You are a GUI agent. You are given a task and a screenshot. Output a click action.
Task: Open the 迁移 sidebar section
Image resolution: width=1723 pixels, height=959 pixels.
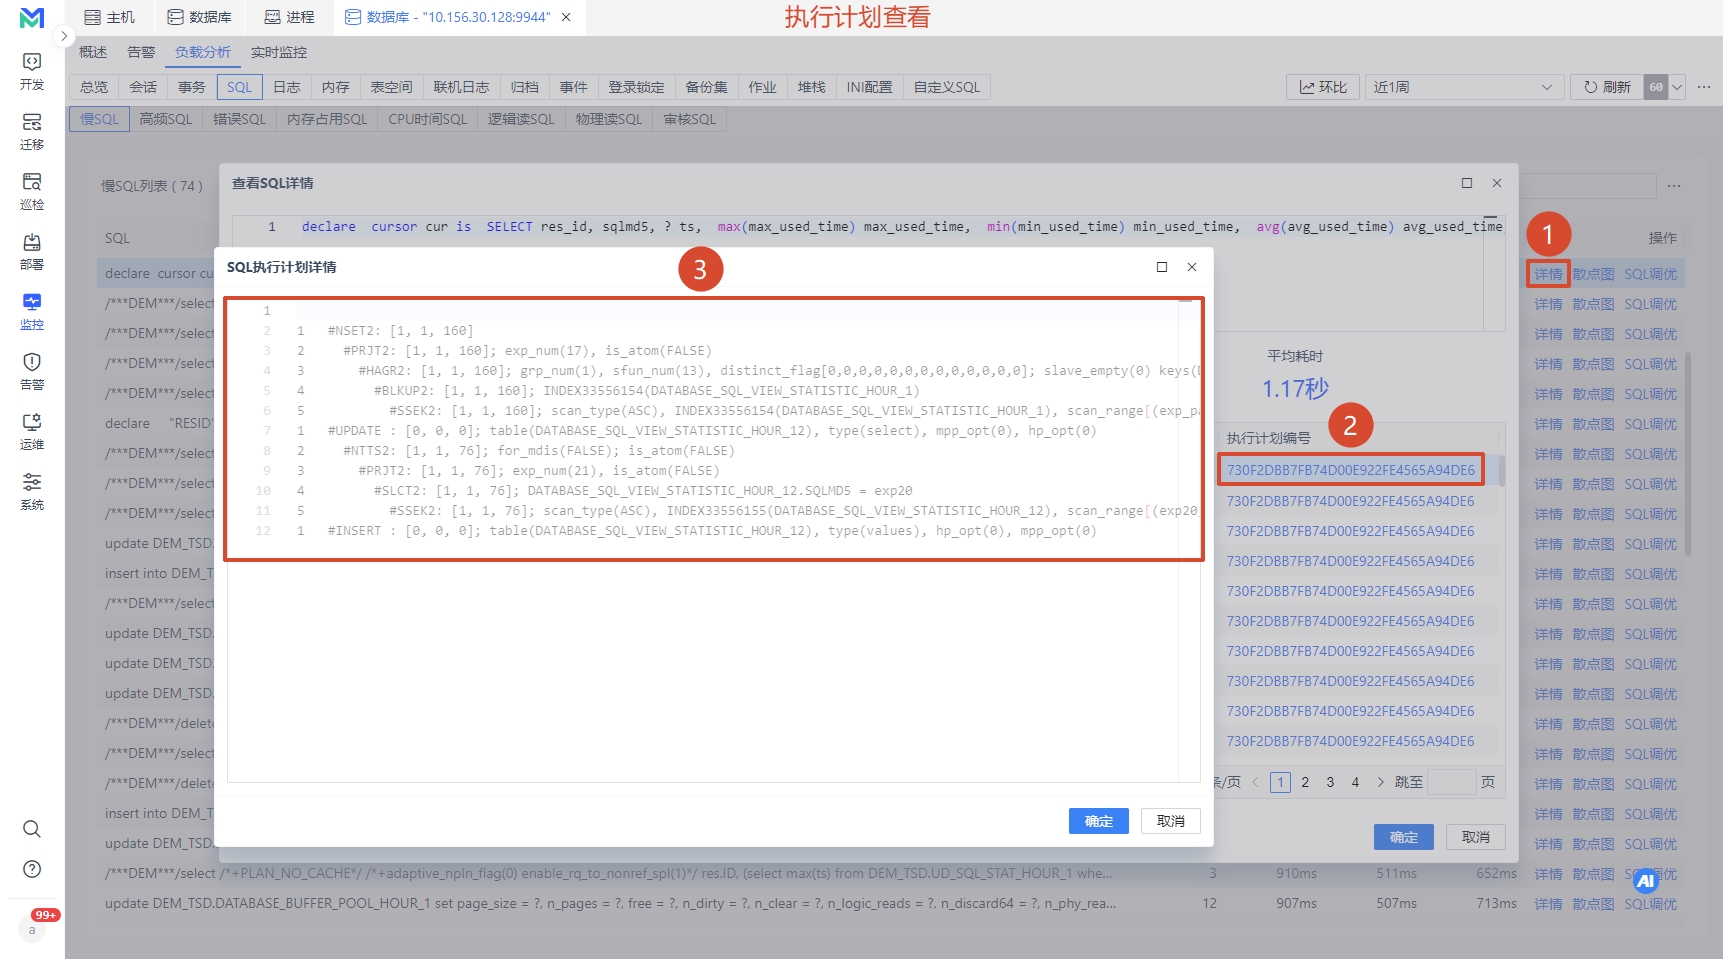tap(32, 131)
